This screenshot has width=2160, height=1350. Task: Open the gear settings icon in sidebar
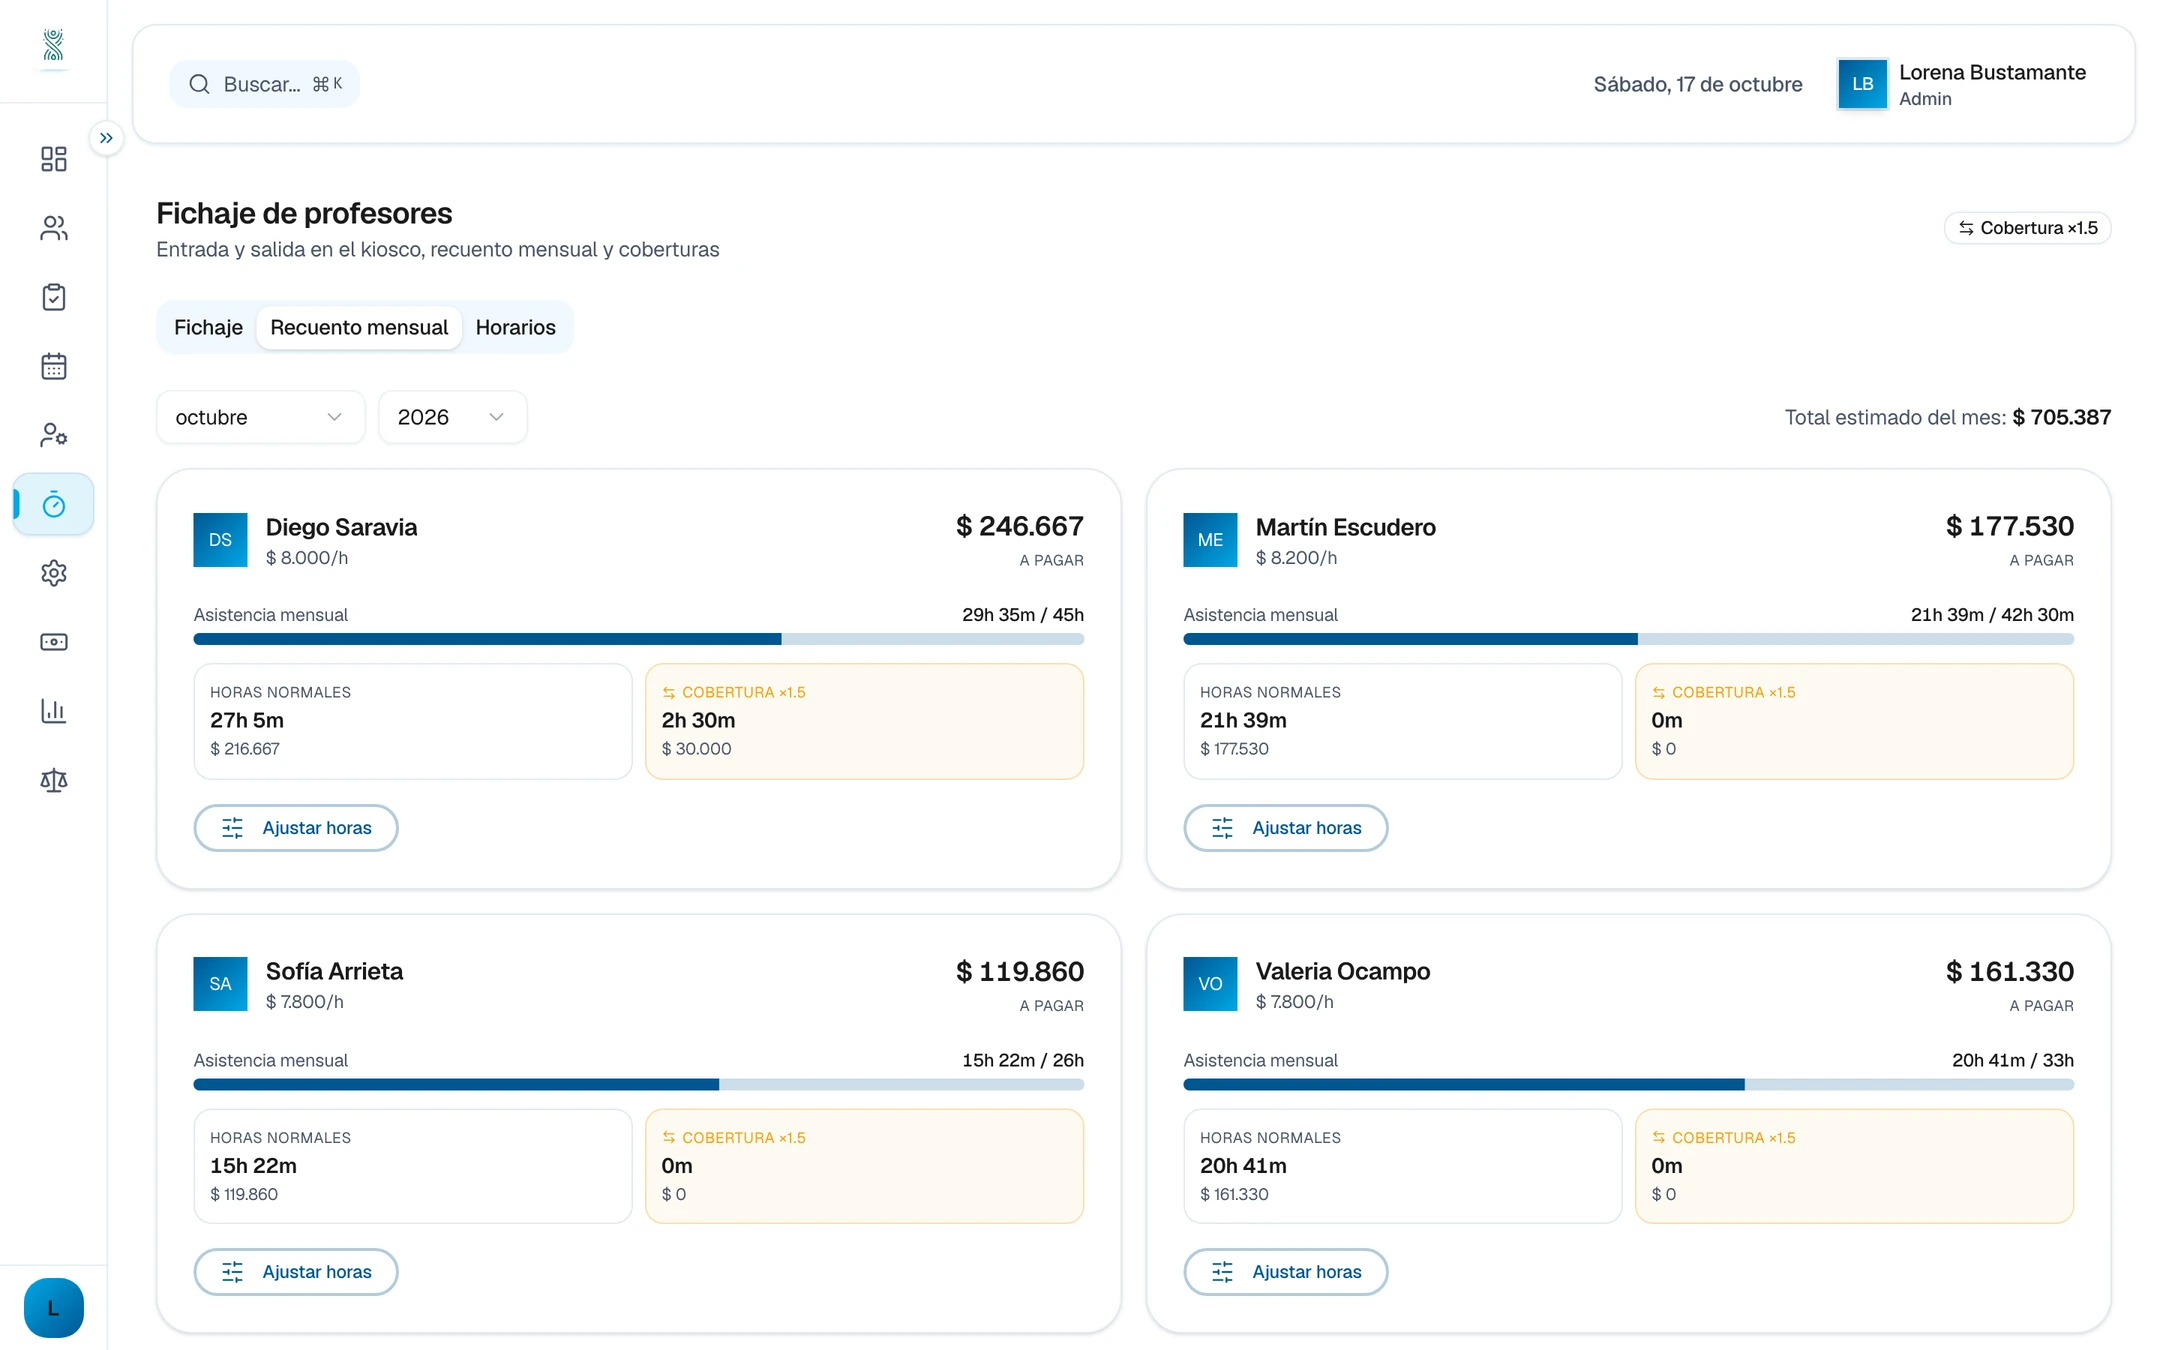53,573
